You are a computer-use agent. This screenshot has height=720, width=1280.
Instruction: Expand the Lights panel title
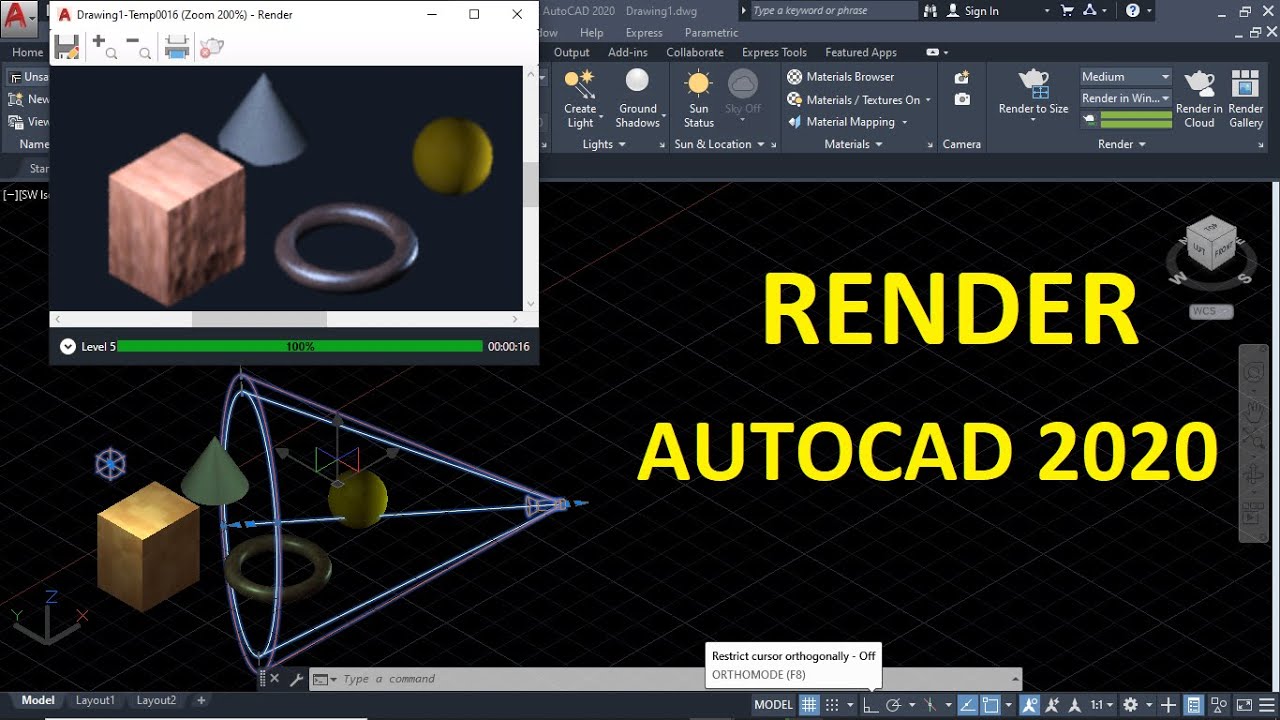pos(604,144)
